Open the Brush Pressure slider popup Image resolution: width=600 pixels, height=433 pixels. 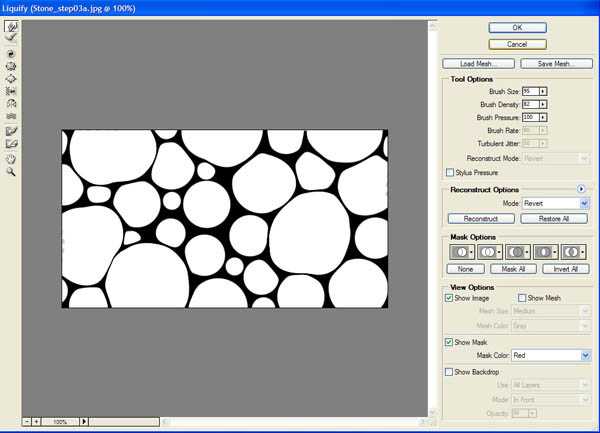click(542, 117)
